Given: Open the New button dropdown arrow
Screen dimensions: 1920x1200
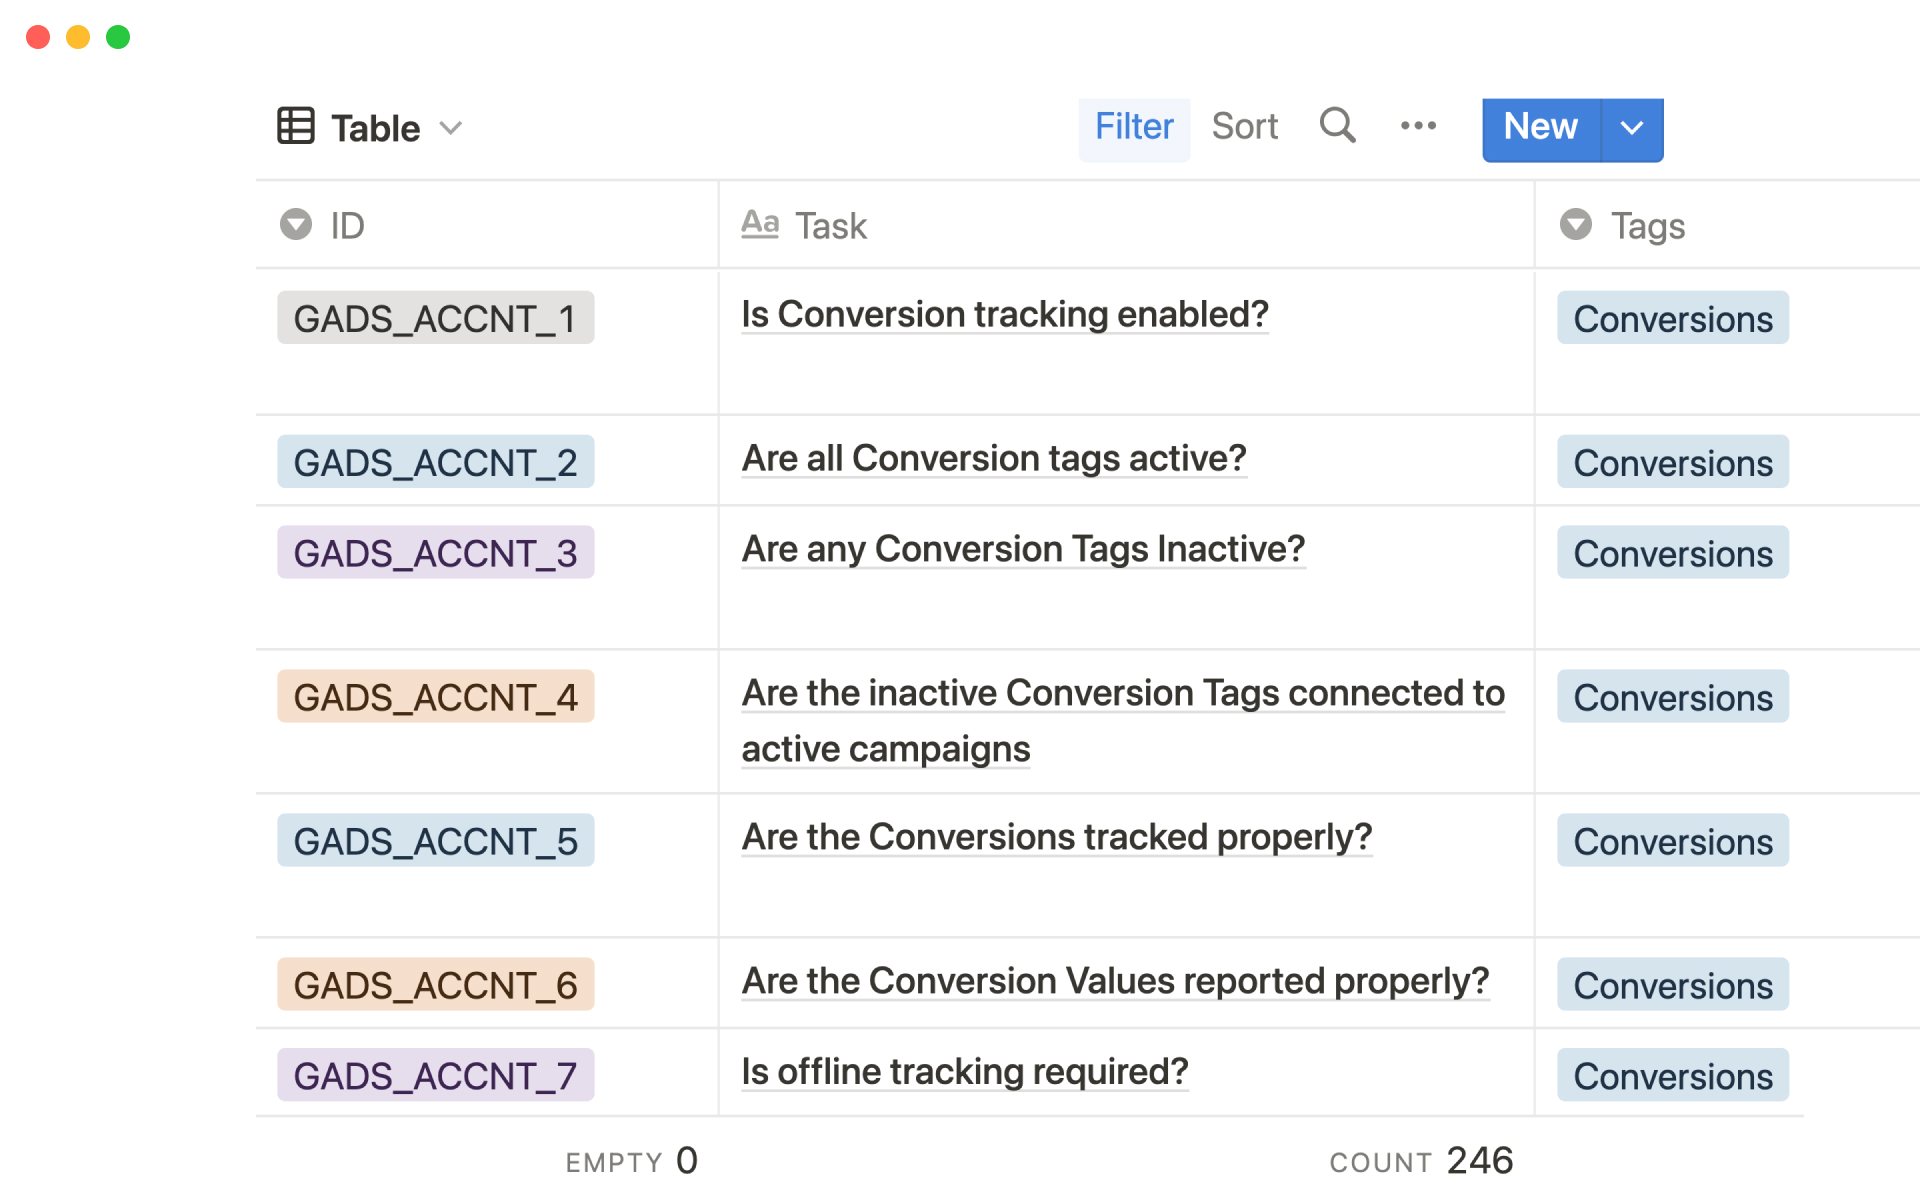Looking at the screenshot, I should click(1632, 128).
